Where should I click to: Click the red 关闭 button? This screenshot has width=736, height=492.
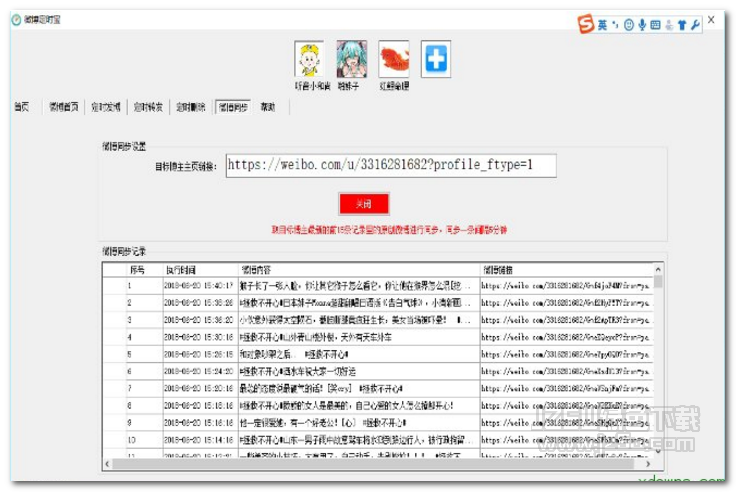pyautogui.click(x=364, y=204)
